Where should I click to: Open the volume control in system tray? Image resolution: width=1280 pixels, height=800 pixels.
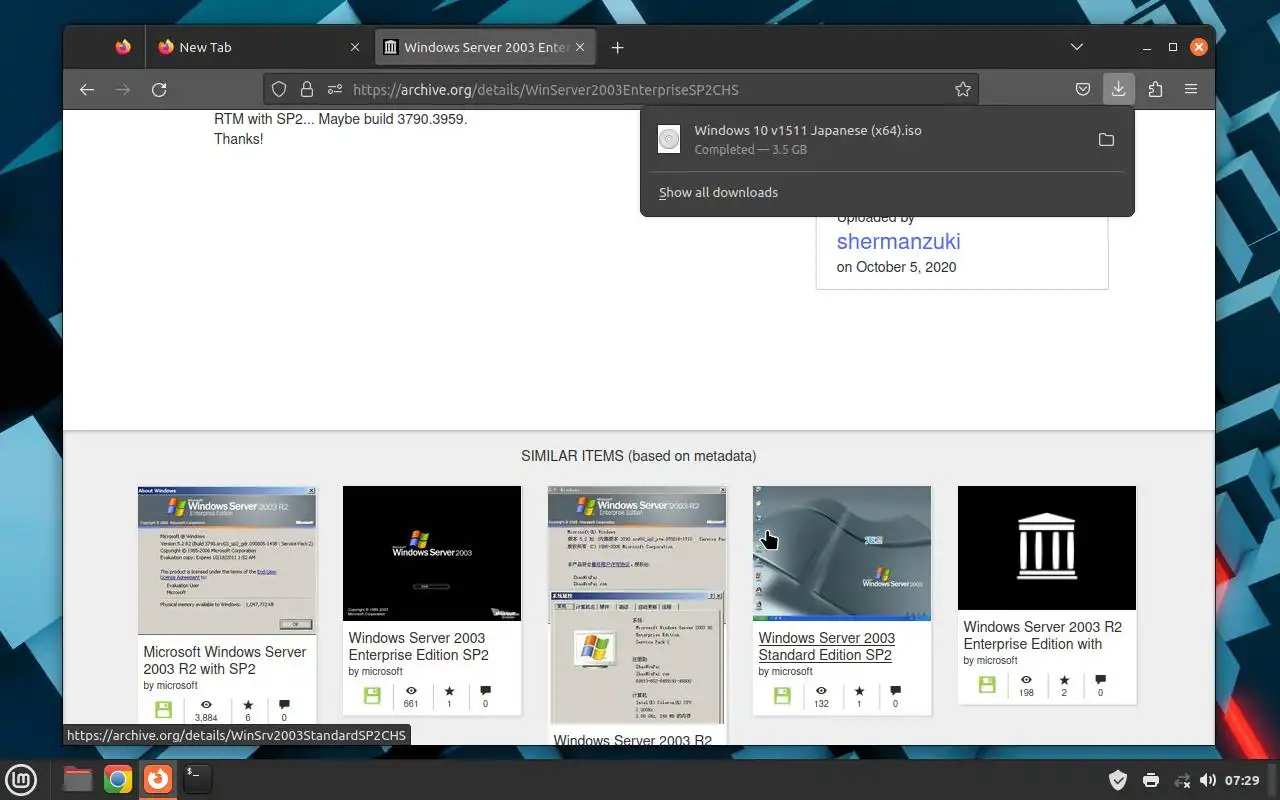point(1208,780)
